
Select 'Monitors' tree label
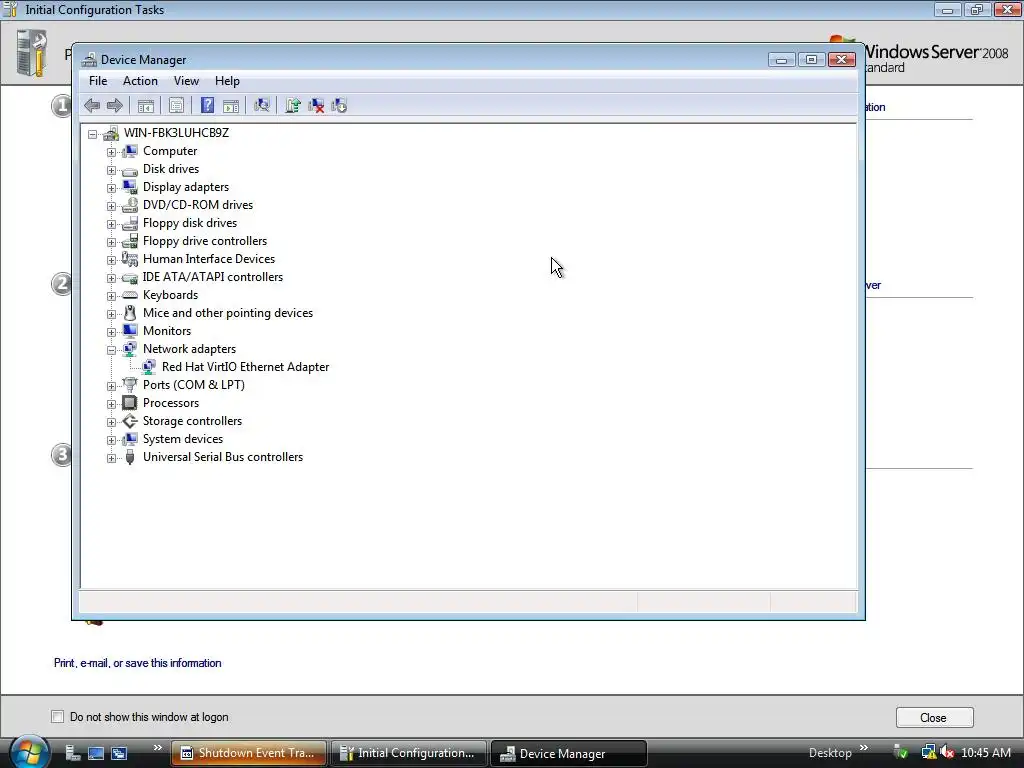[167, 331]
